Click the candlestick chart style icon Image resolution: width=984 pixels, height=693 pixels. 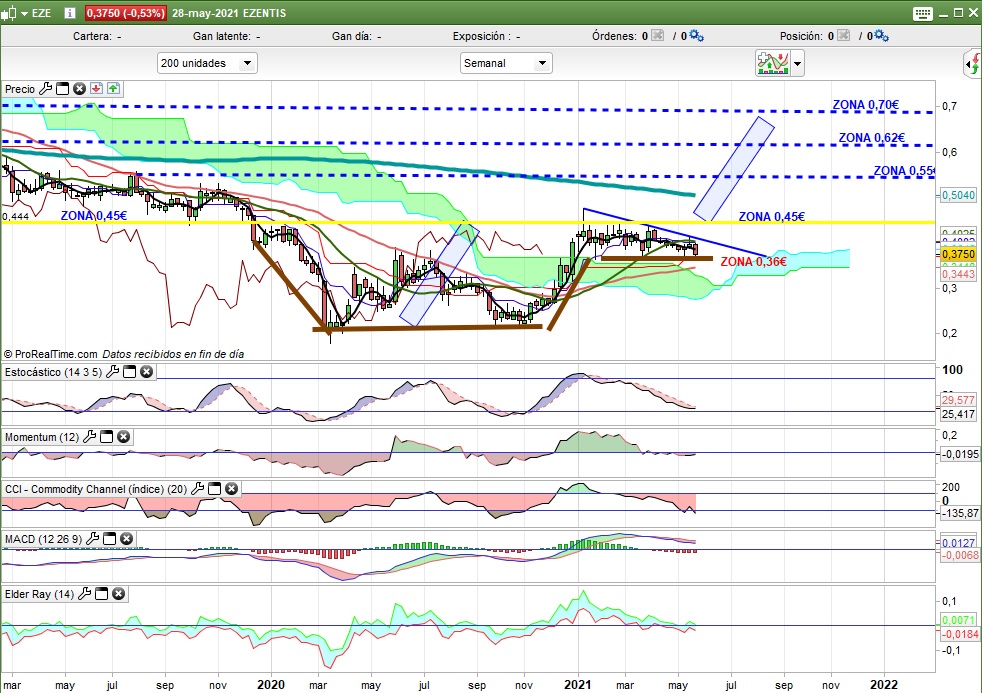(9, 13)
